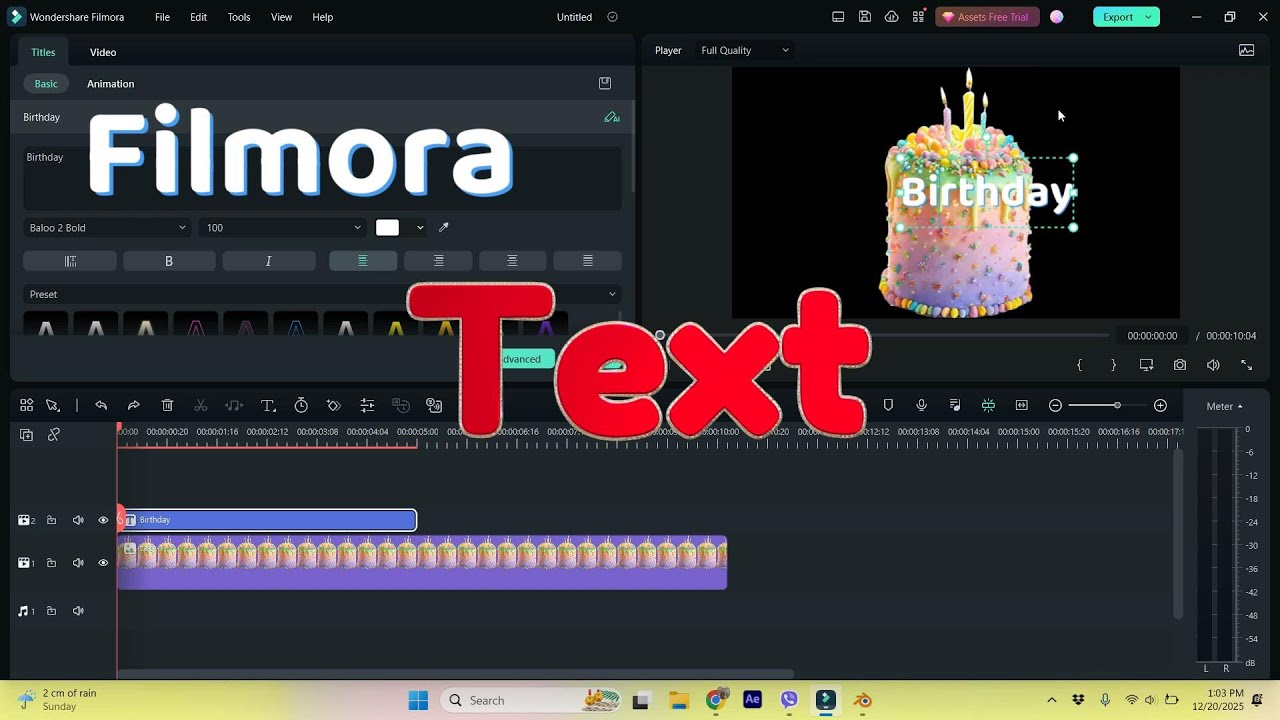Choose the selection pointer tool in timeline toolbar

click(x=53, y=405)
